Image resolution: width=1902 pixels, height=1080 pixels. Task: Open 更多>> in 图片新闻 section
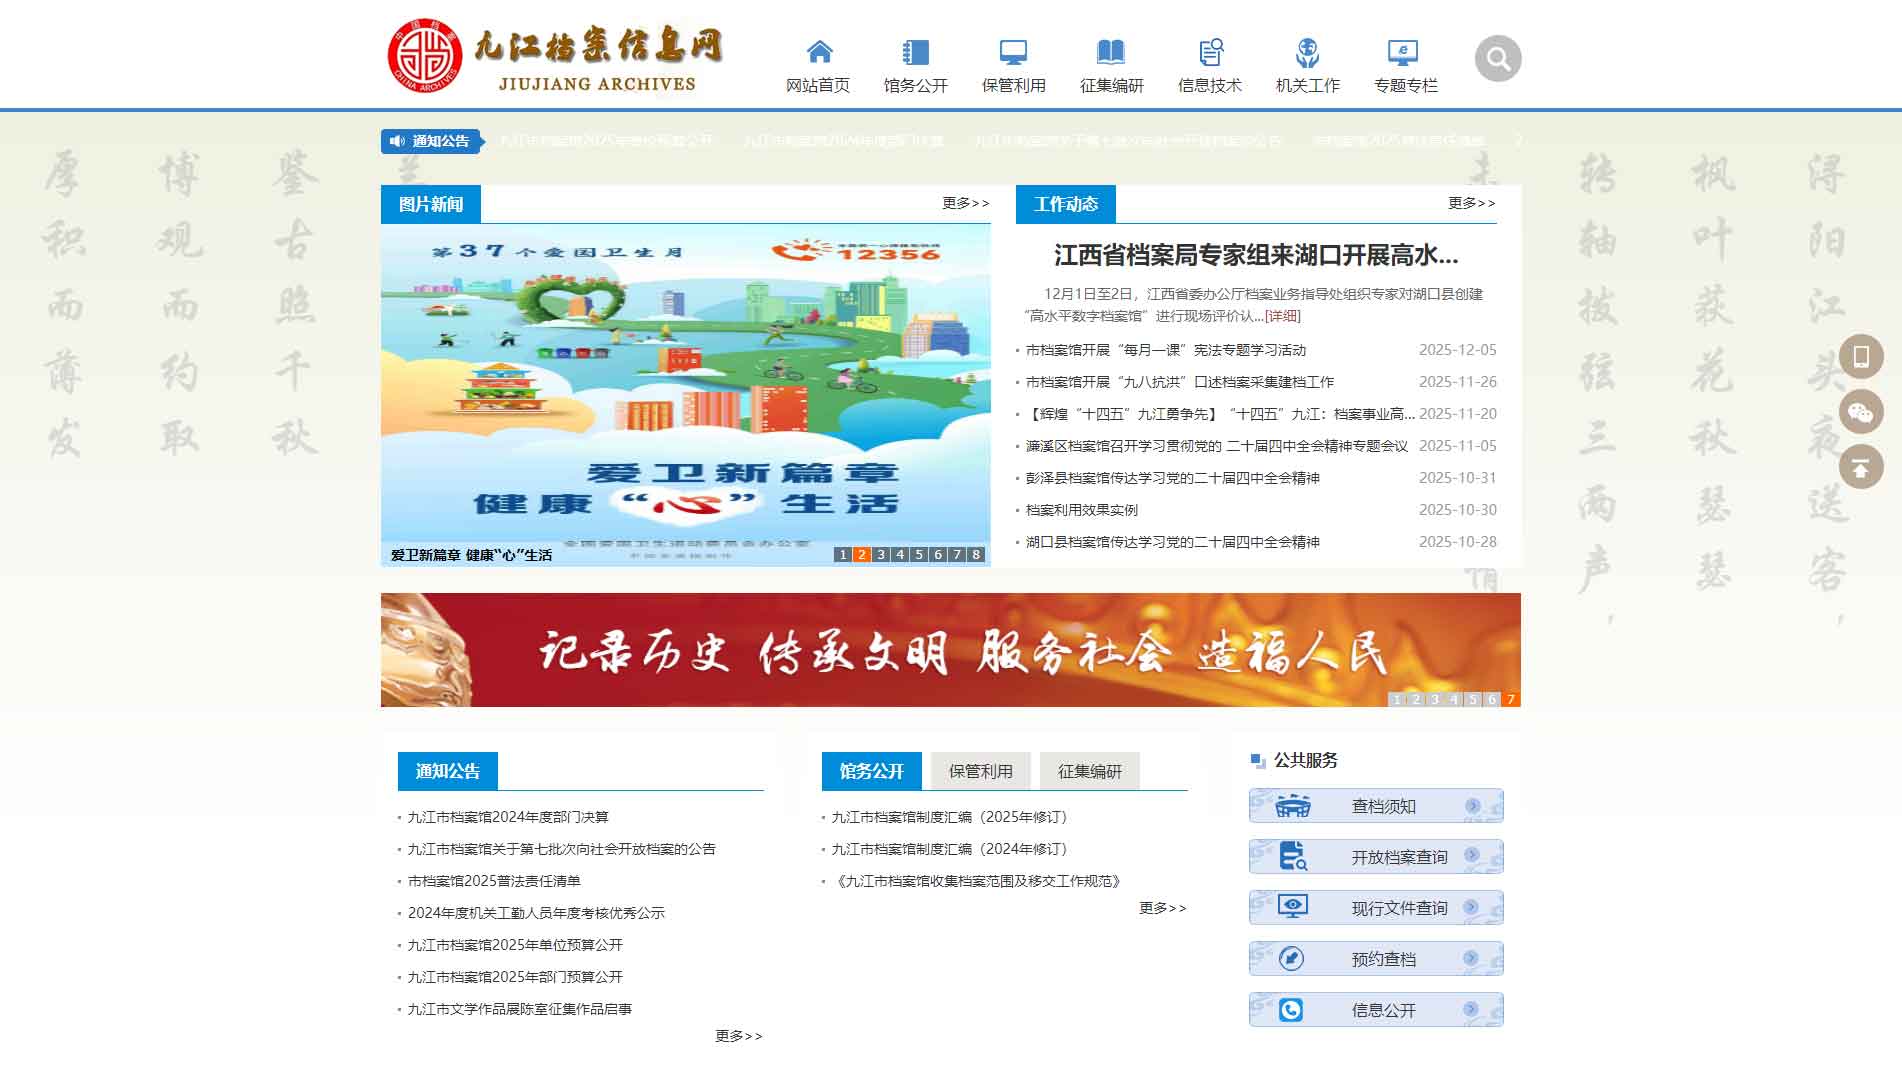965,203
